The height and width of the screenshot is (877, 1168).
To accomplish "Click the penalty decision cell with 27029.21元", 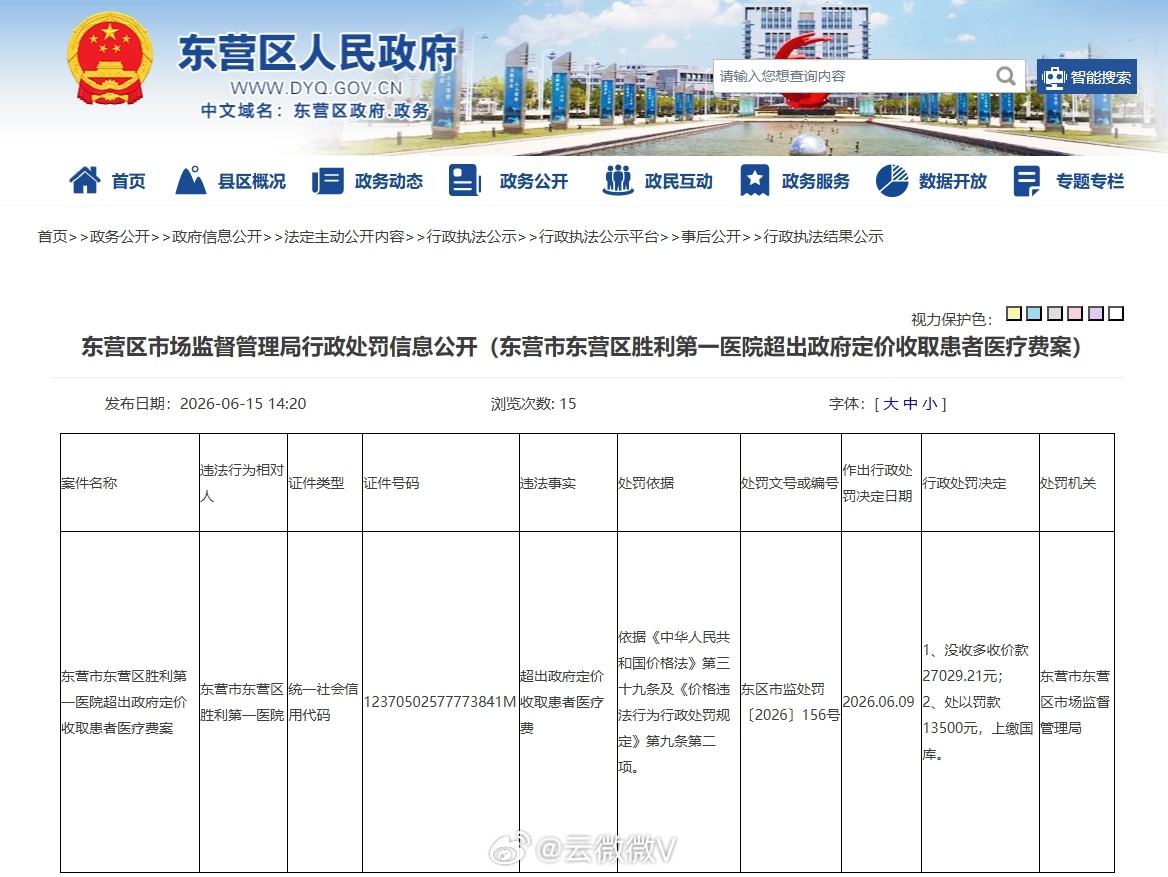I will [x=978, y=702].
